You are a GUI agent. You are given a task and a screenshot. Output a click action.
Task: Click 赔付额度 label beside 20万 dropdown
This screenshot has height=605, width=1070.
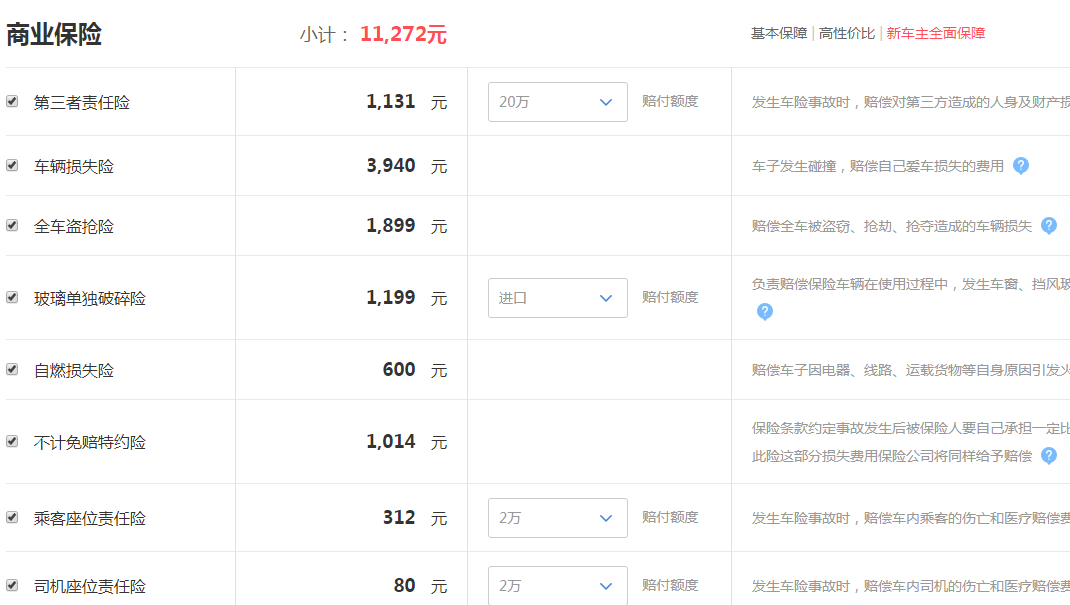[x=670, y=102]
